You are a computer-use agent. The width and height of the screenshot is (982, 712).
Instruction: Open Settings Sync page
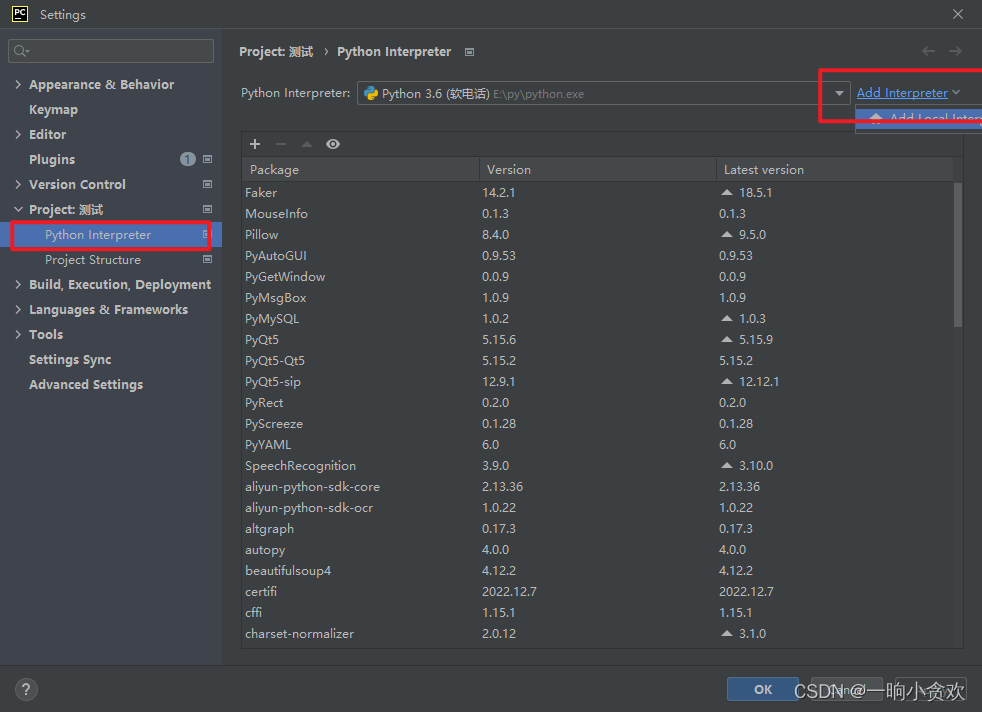pos(70,359)
